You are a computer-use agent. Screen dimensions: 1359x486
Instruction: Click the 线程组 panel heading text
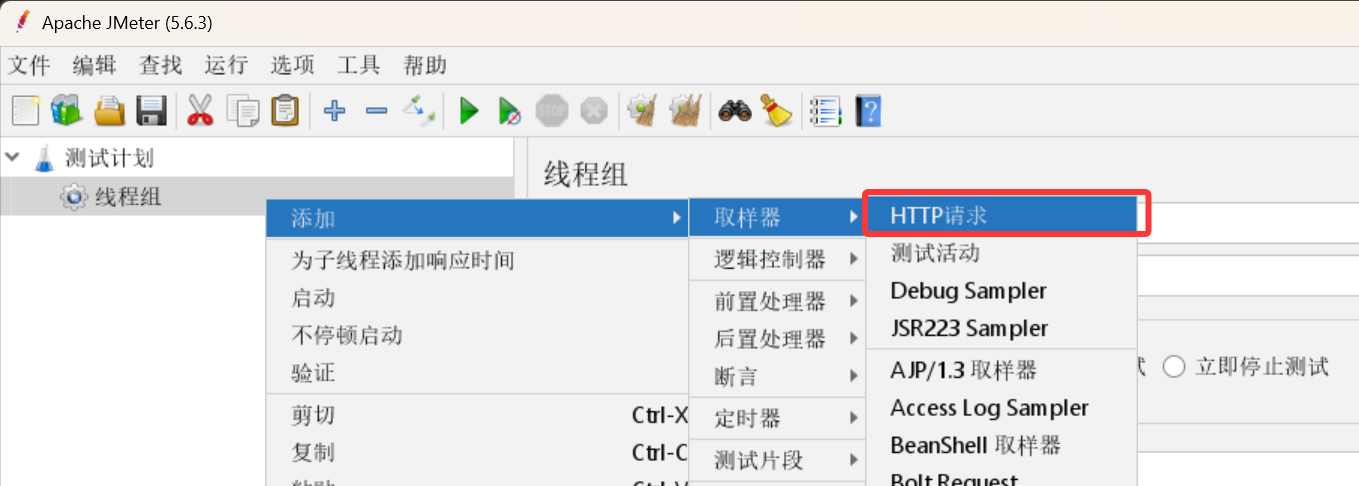click(x=586, y=175)
